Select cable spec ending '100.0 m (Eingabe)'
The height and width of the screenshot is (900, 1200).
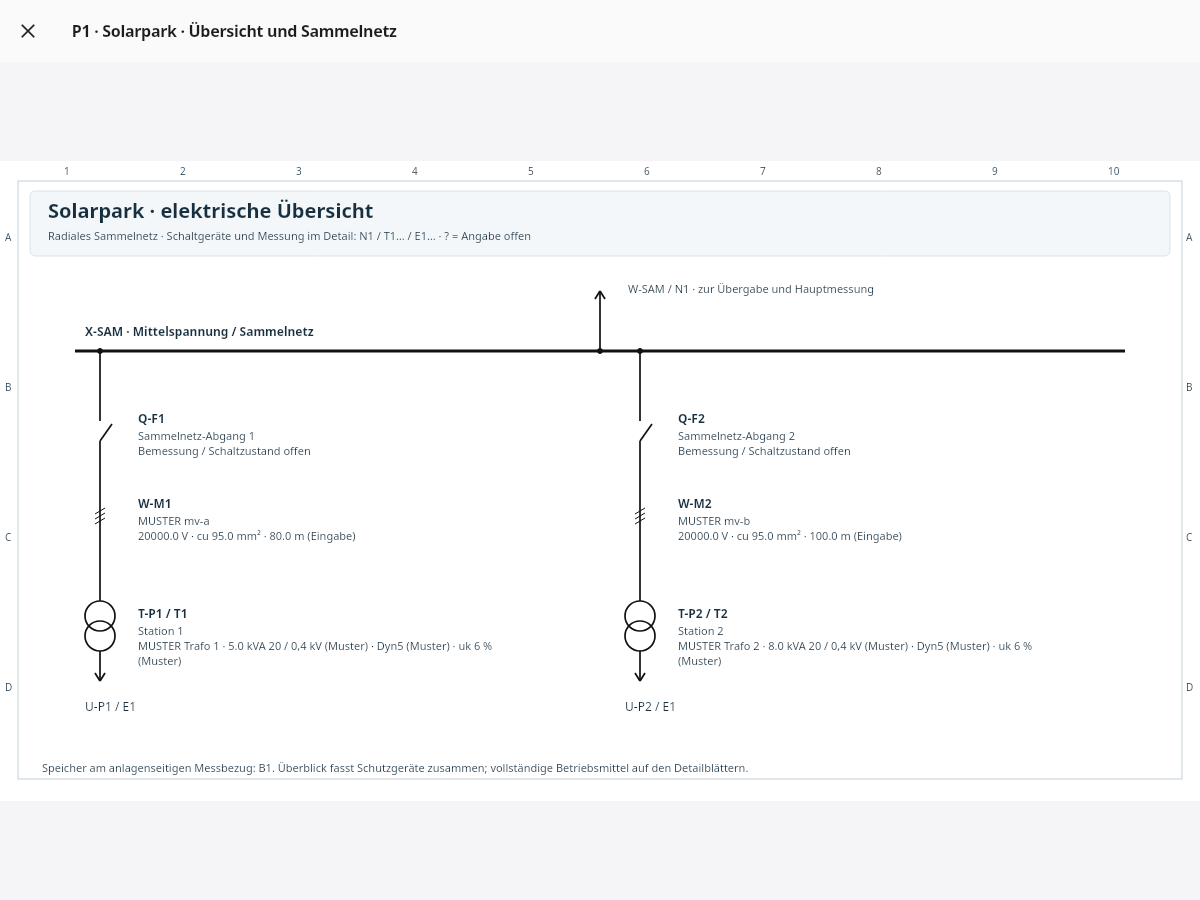pos(790,536)
